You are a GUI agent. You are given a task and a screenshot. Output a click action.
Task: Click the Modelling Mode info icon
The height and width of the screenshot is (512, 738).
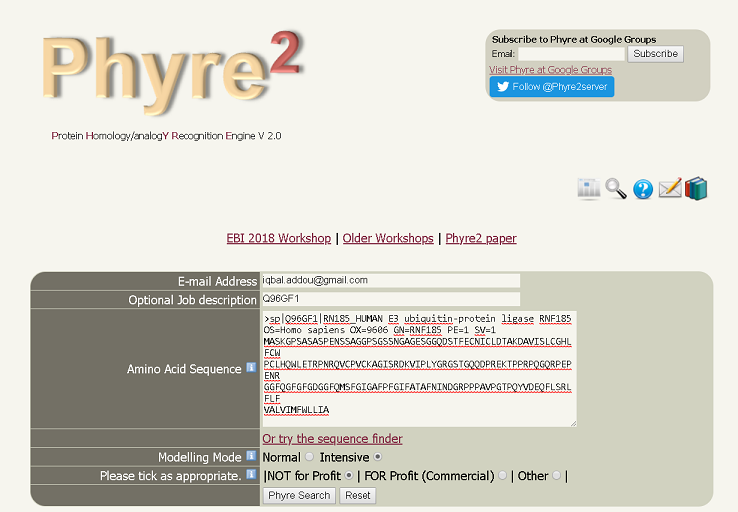click(x=251, y=456)
